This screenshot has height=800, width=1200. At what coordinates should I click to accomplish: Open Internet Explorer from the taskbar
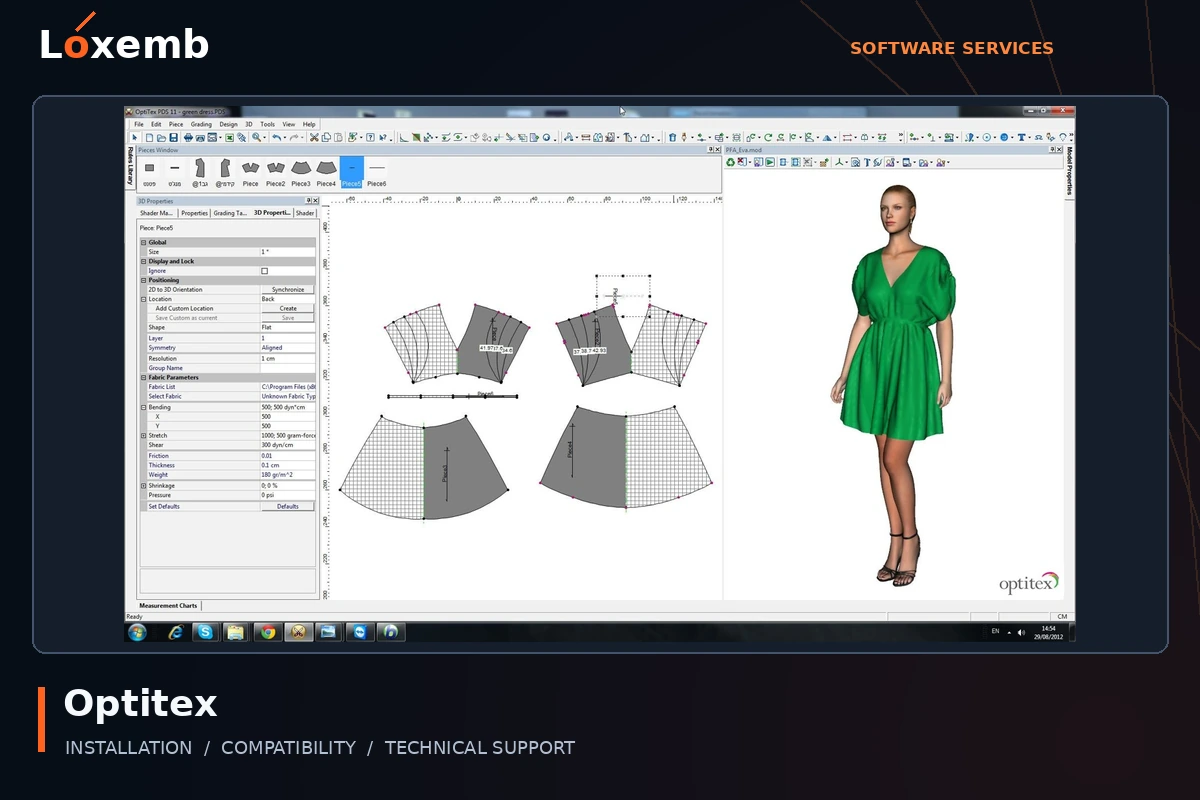click(x=176, y=632)
